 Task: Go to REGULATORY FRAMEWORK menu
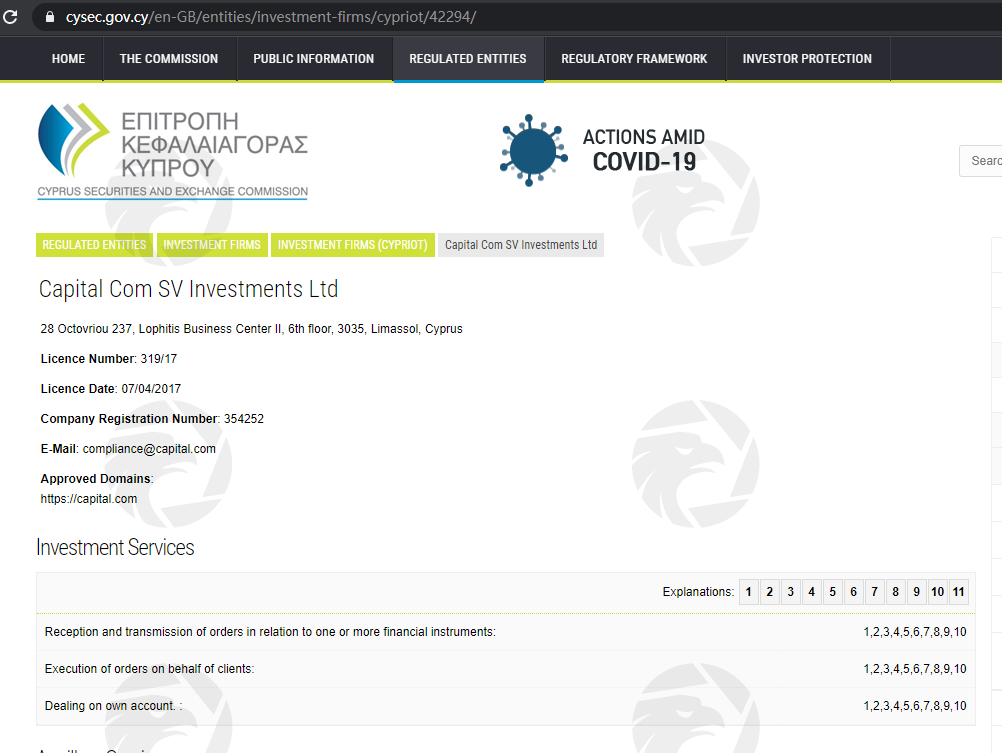[x=634, y=59]
